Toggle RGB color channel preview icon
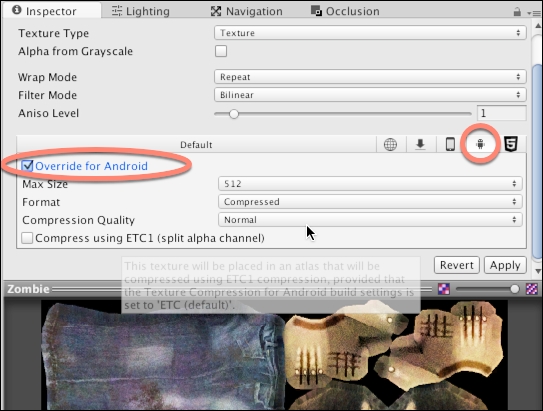543x411 pixels. (x=444, y=289)
